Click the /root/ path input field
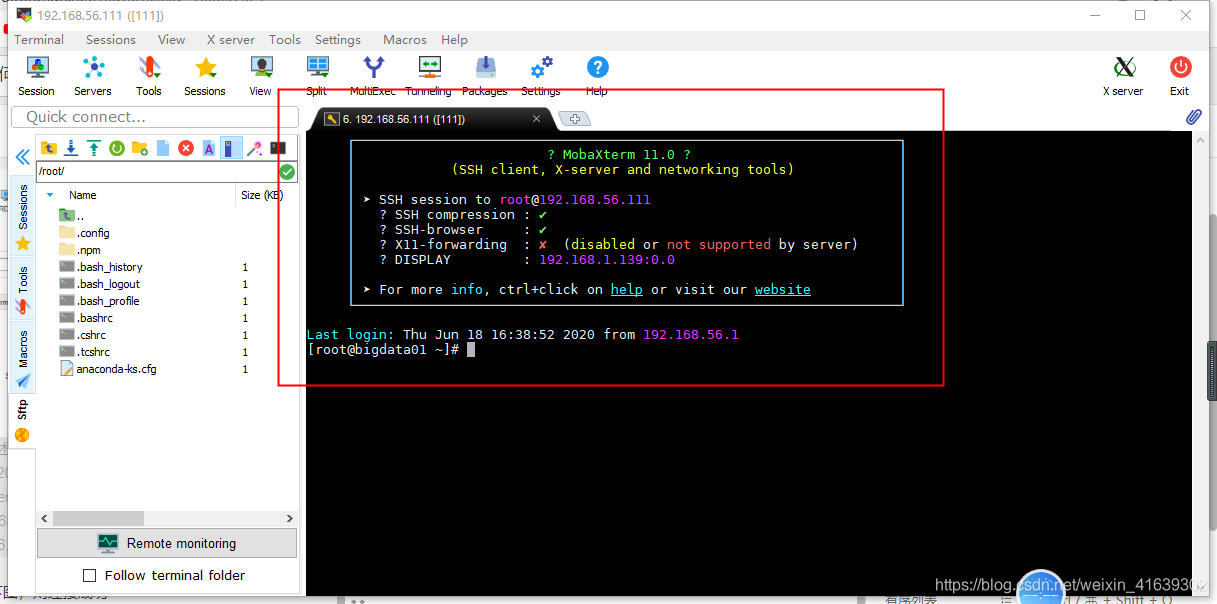The width and height of the screenshot is (1217, 604). 157,171
